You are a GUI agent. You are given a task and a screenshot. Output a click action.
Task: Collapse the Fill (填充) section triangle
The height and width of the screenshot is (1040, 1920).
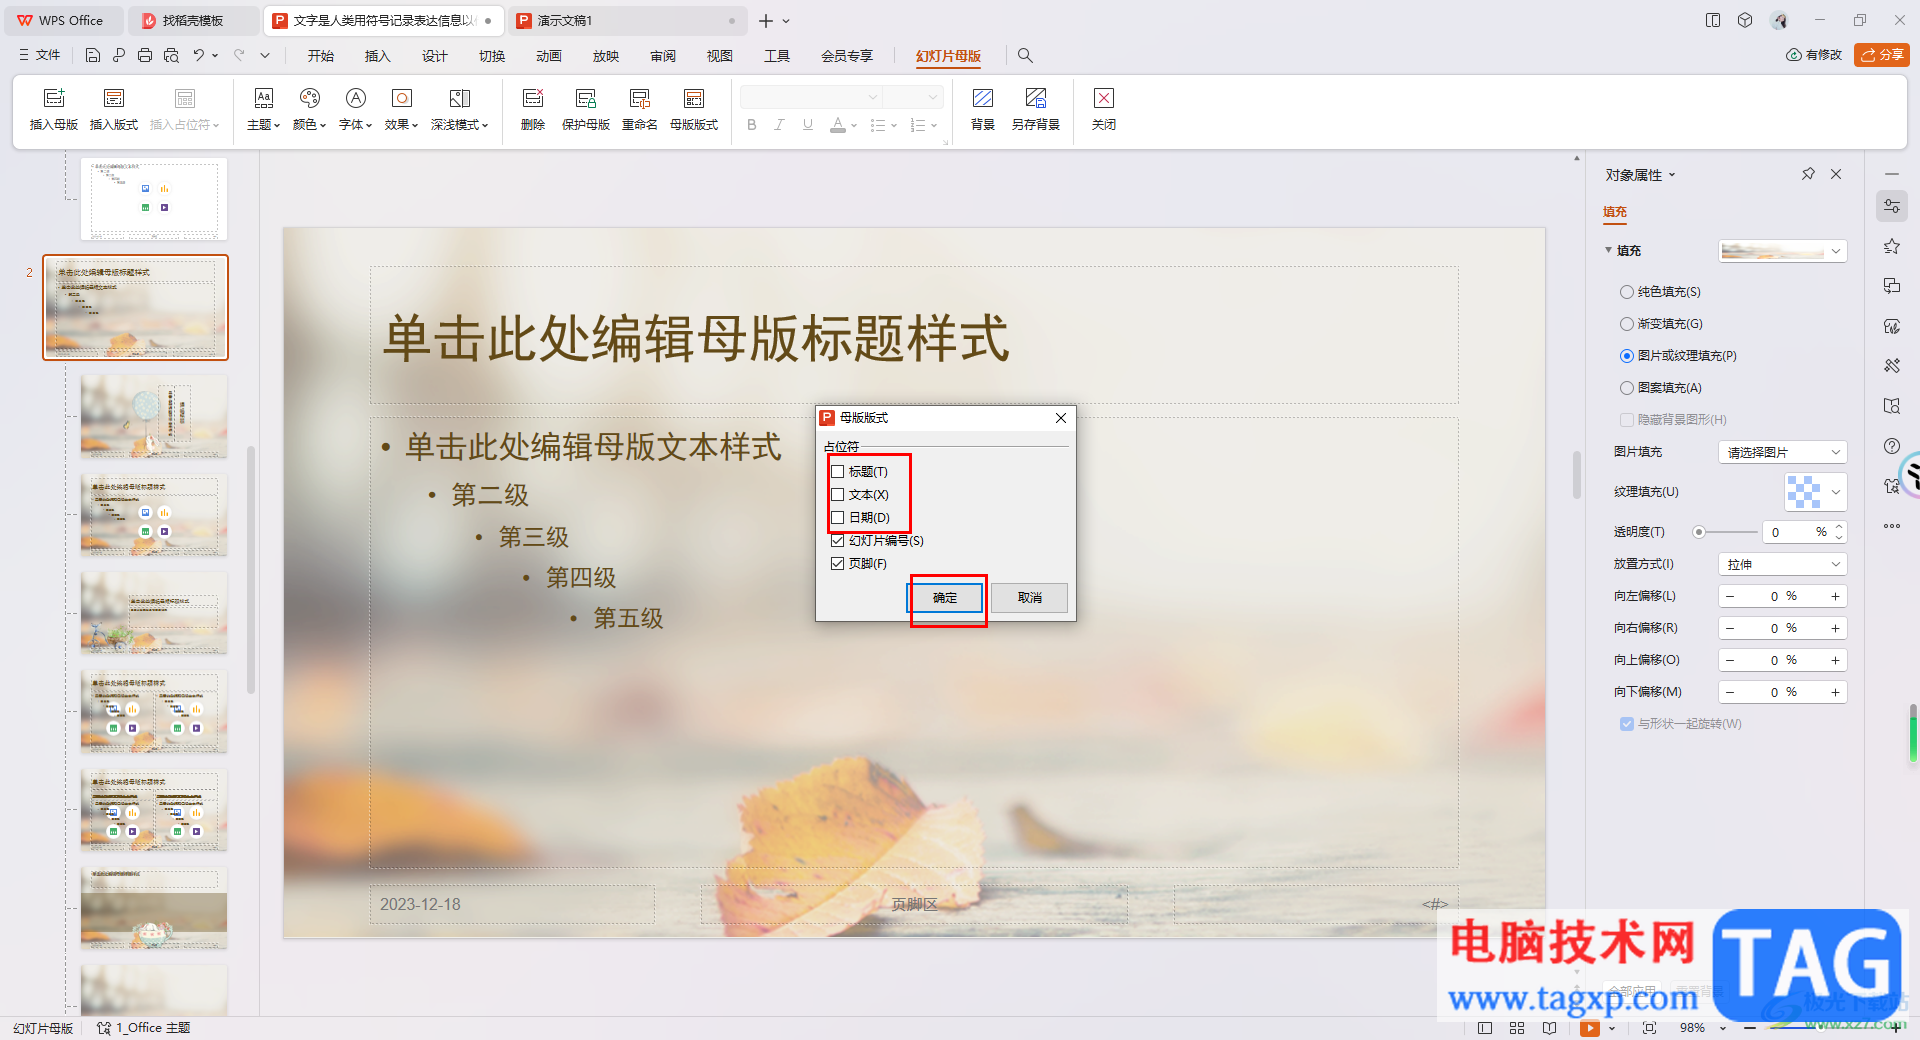click(1608, 251)
